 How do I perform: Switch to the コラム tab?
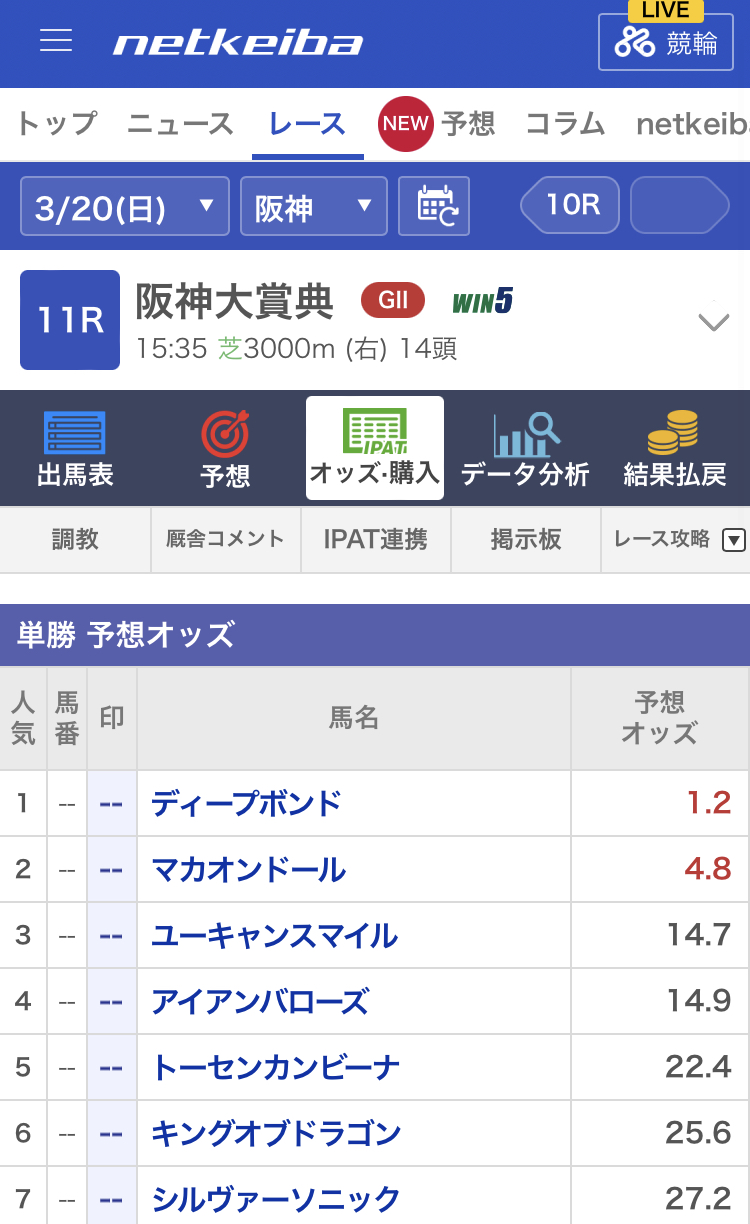pyautogui.click(x=565, y=124)
